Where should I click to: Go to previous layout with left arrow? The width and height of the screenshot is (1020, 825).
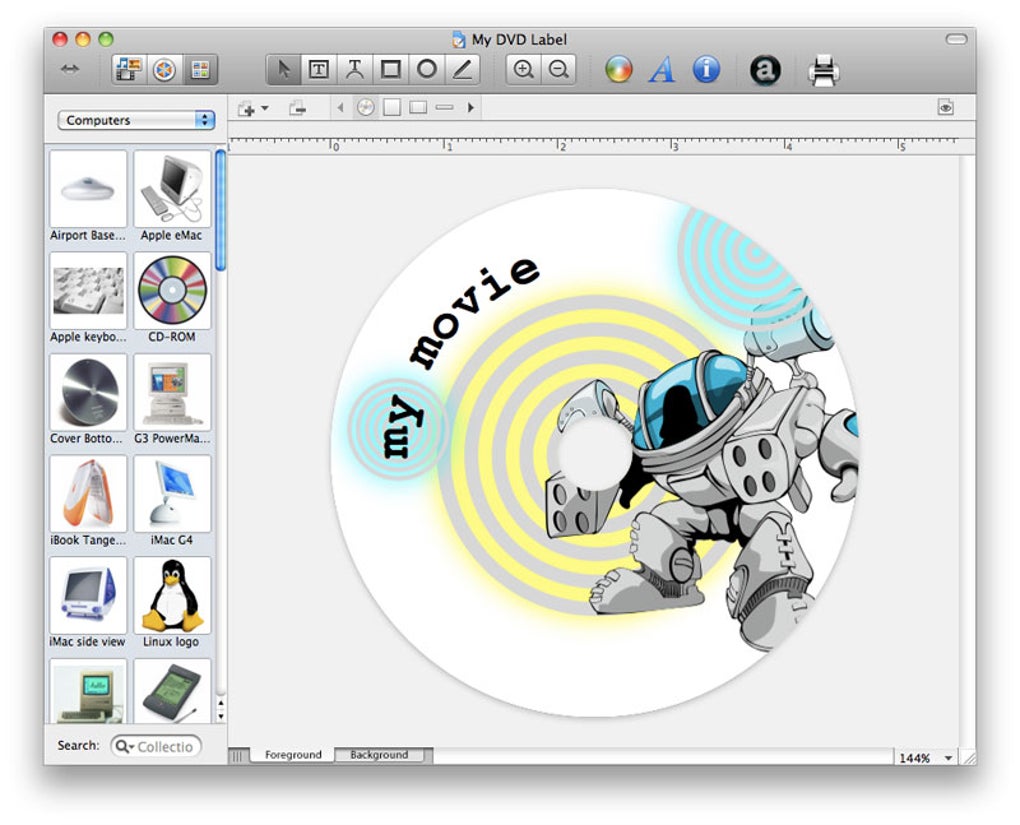340,107
